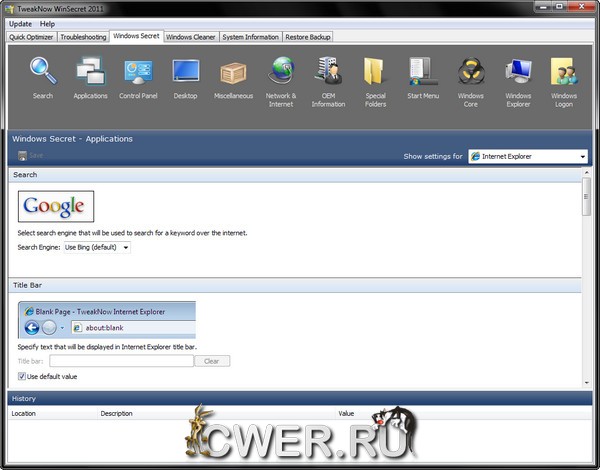600x470 pixels.
Task: Click the History panel header
Action: coord(300,398)
